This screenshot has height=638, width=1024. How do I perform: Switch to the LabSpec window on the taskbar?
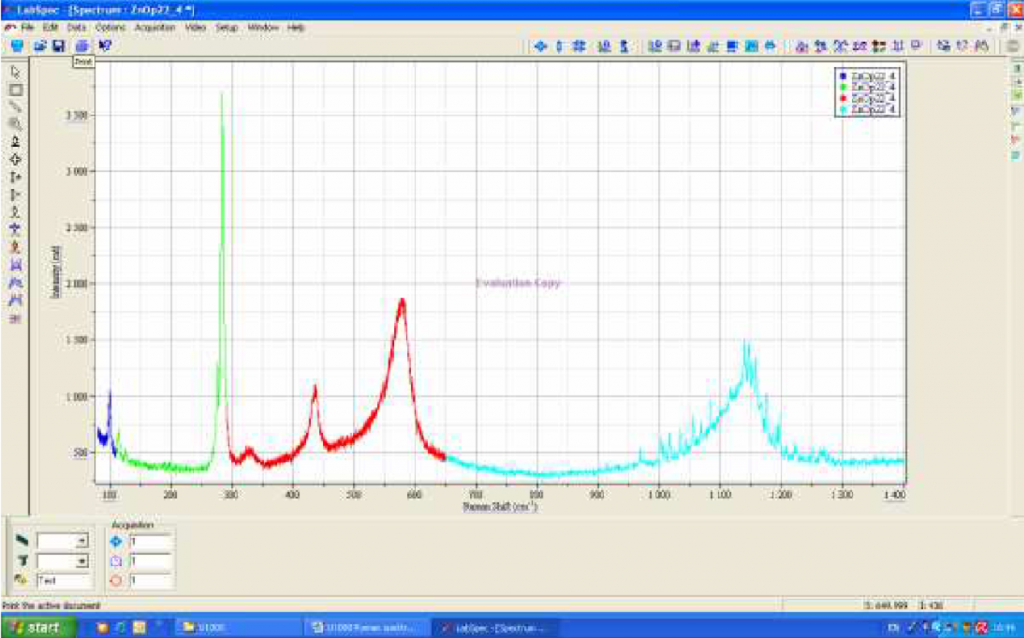490,625
